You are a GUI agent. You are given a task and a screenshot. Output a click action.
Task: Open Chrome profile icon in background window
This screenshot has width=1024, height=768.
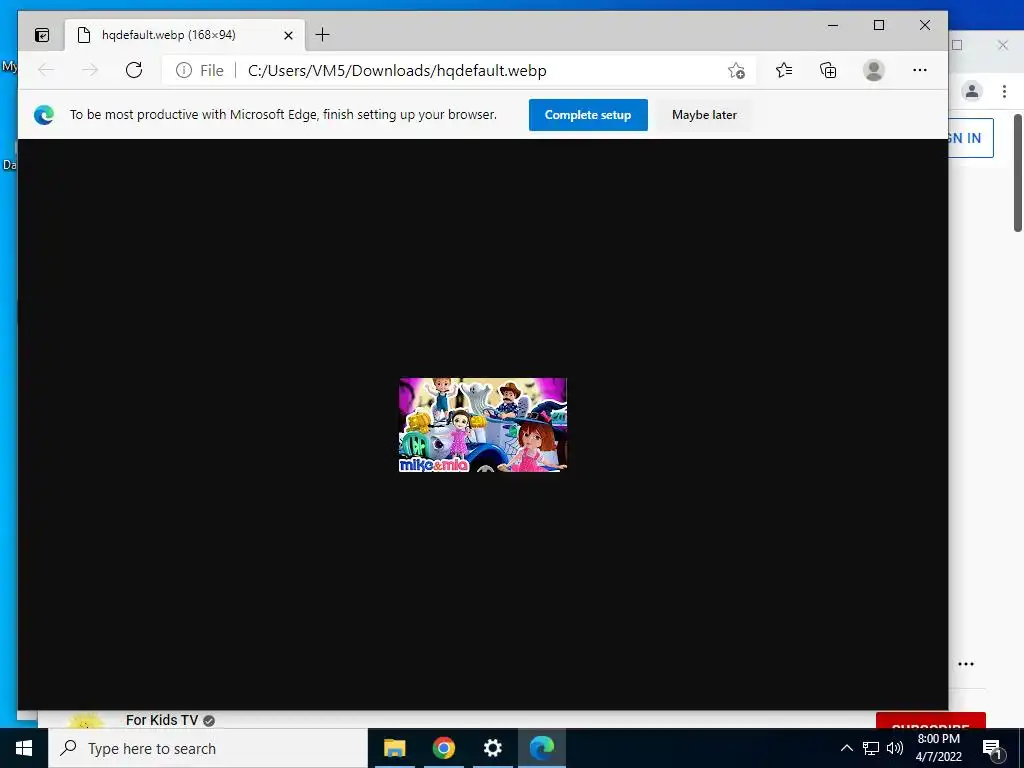pos(972,91)
